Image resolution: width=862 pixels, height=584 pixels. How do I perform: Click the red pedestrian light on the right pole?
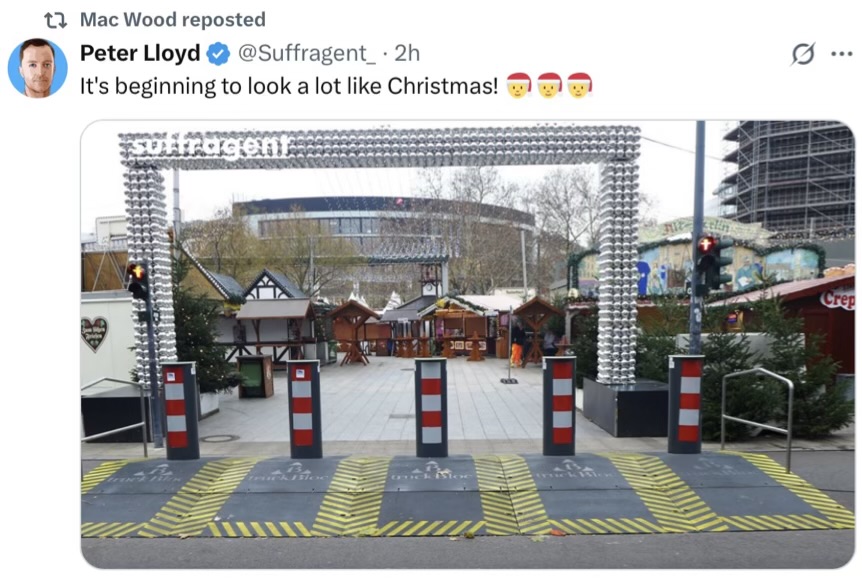(705, 244)
